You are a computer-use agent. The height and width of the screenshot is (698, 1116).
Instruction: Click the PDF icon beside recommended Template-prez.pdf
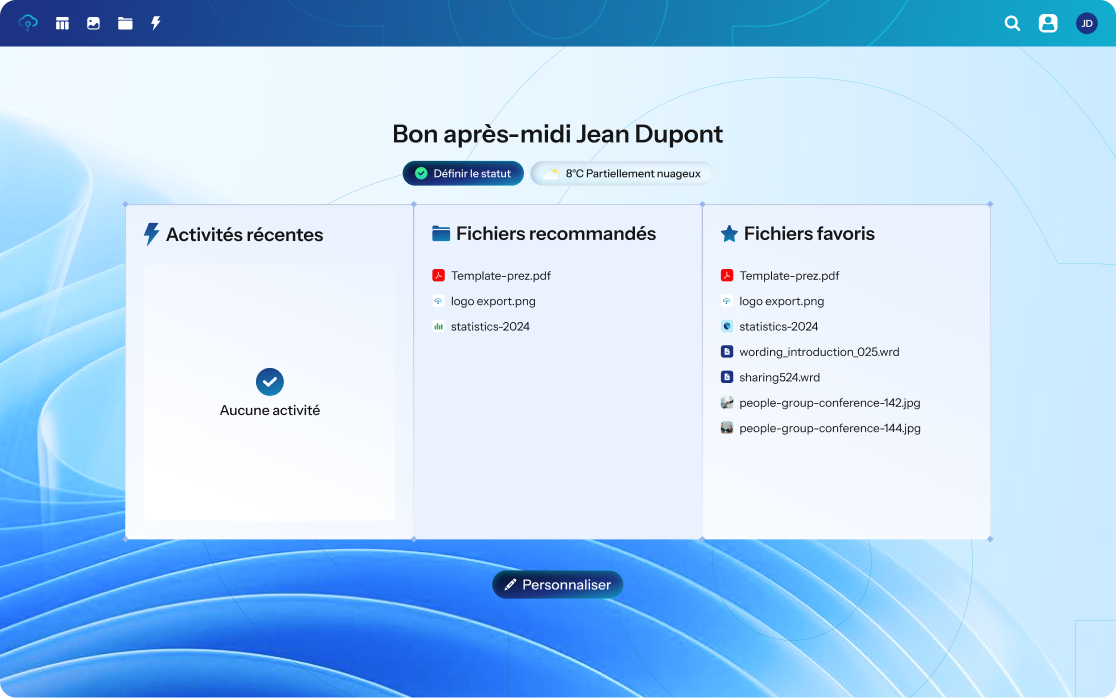coord(438,275)
